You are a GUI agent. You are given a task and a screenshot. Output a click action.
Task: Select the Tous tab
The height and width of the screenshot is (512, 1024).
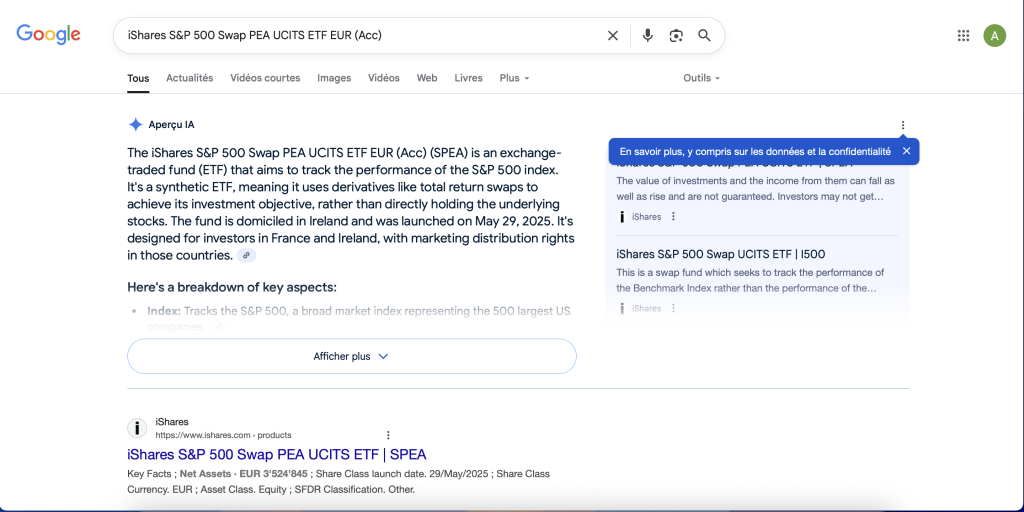[x=138, y=78]
